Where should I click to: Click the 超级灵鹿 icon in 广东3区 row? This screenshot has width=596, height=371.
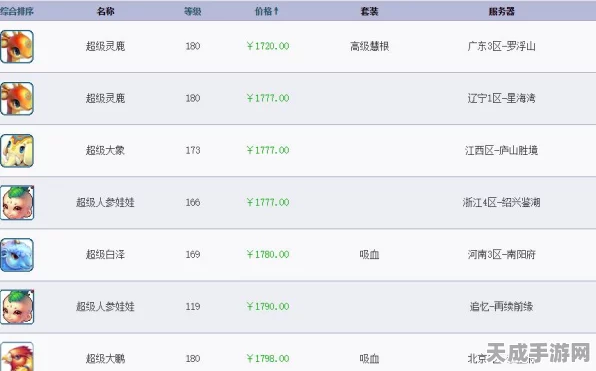coord(17,46)
